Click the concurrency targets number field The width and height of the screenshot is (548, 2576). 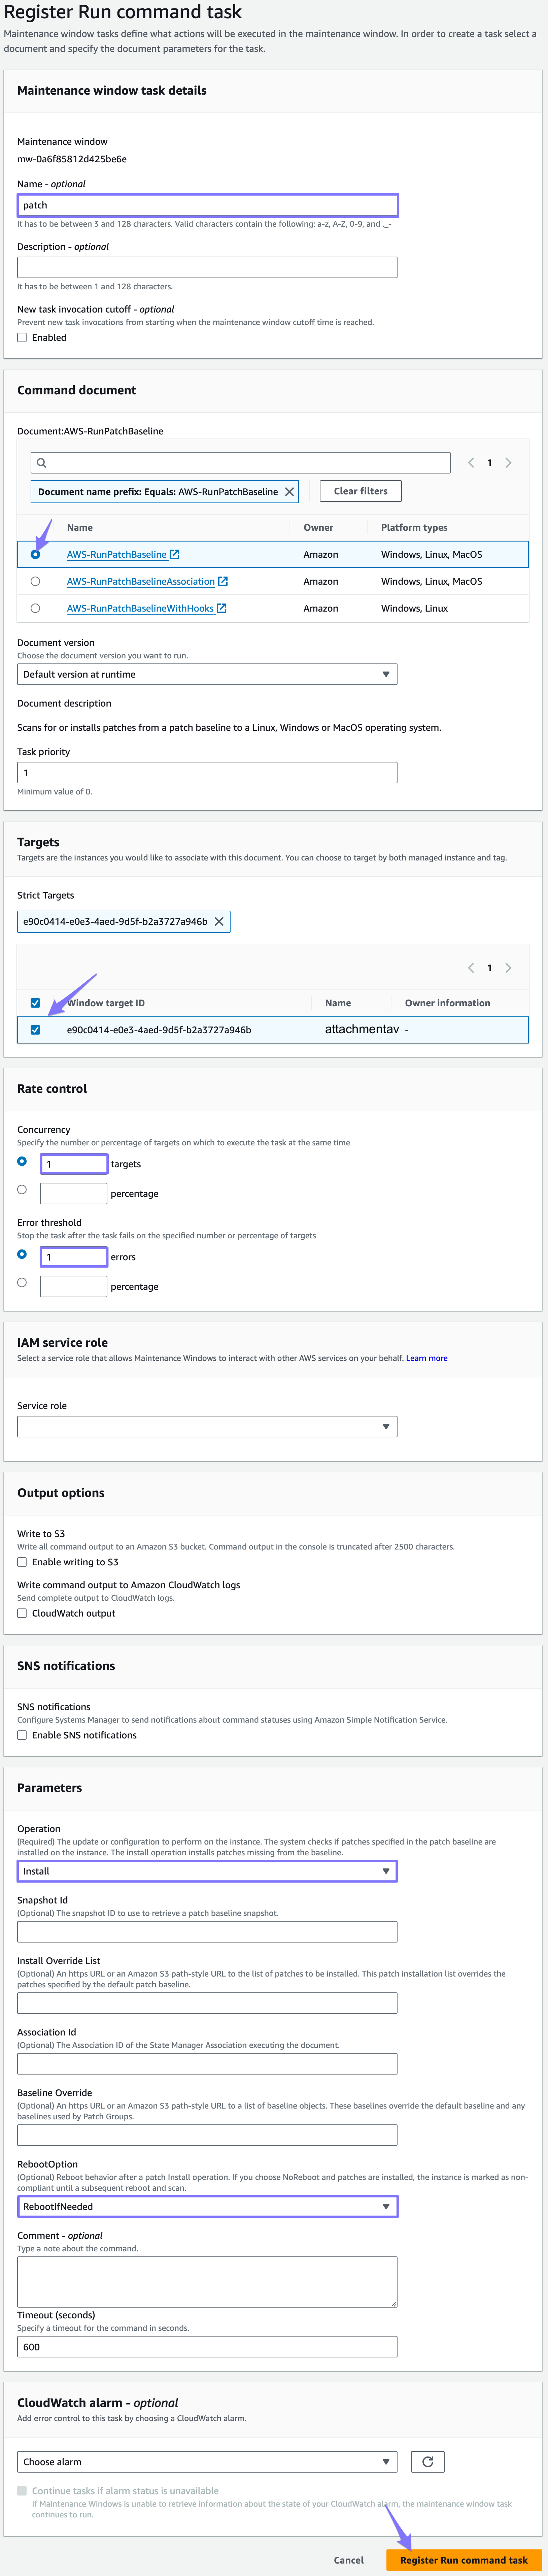pyautogui.click(x=74, y=1164)
